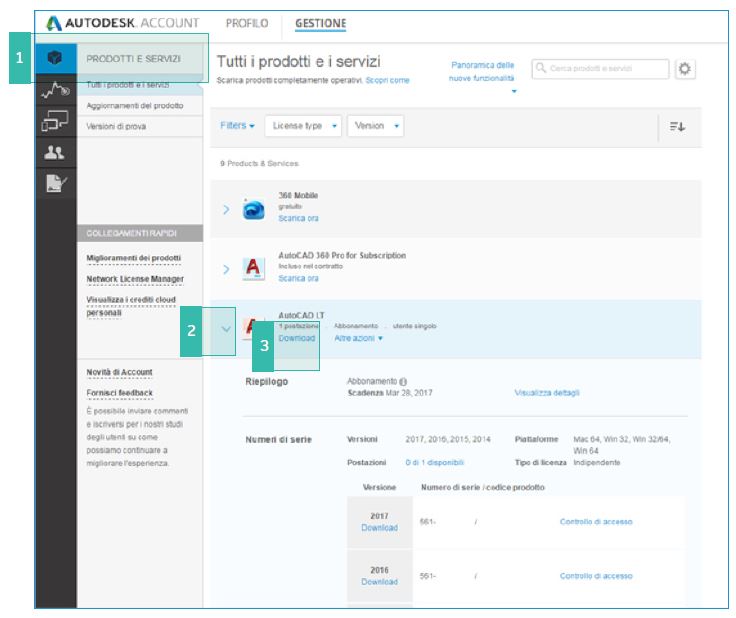Open the Altre azioni dropdown
Screen dimensions: 736x618
tap(358, 338)
